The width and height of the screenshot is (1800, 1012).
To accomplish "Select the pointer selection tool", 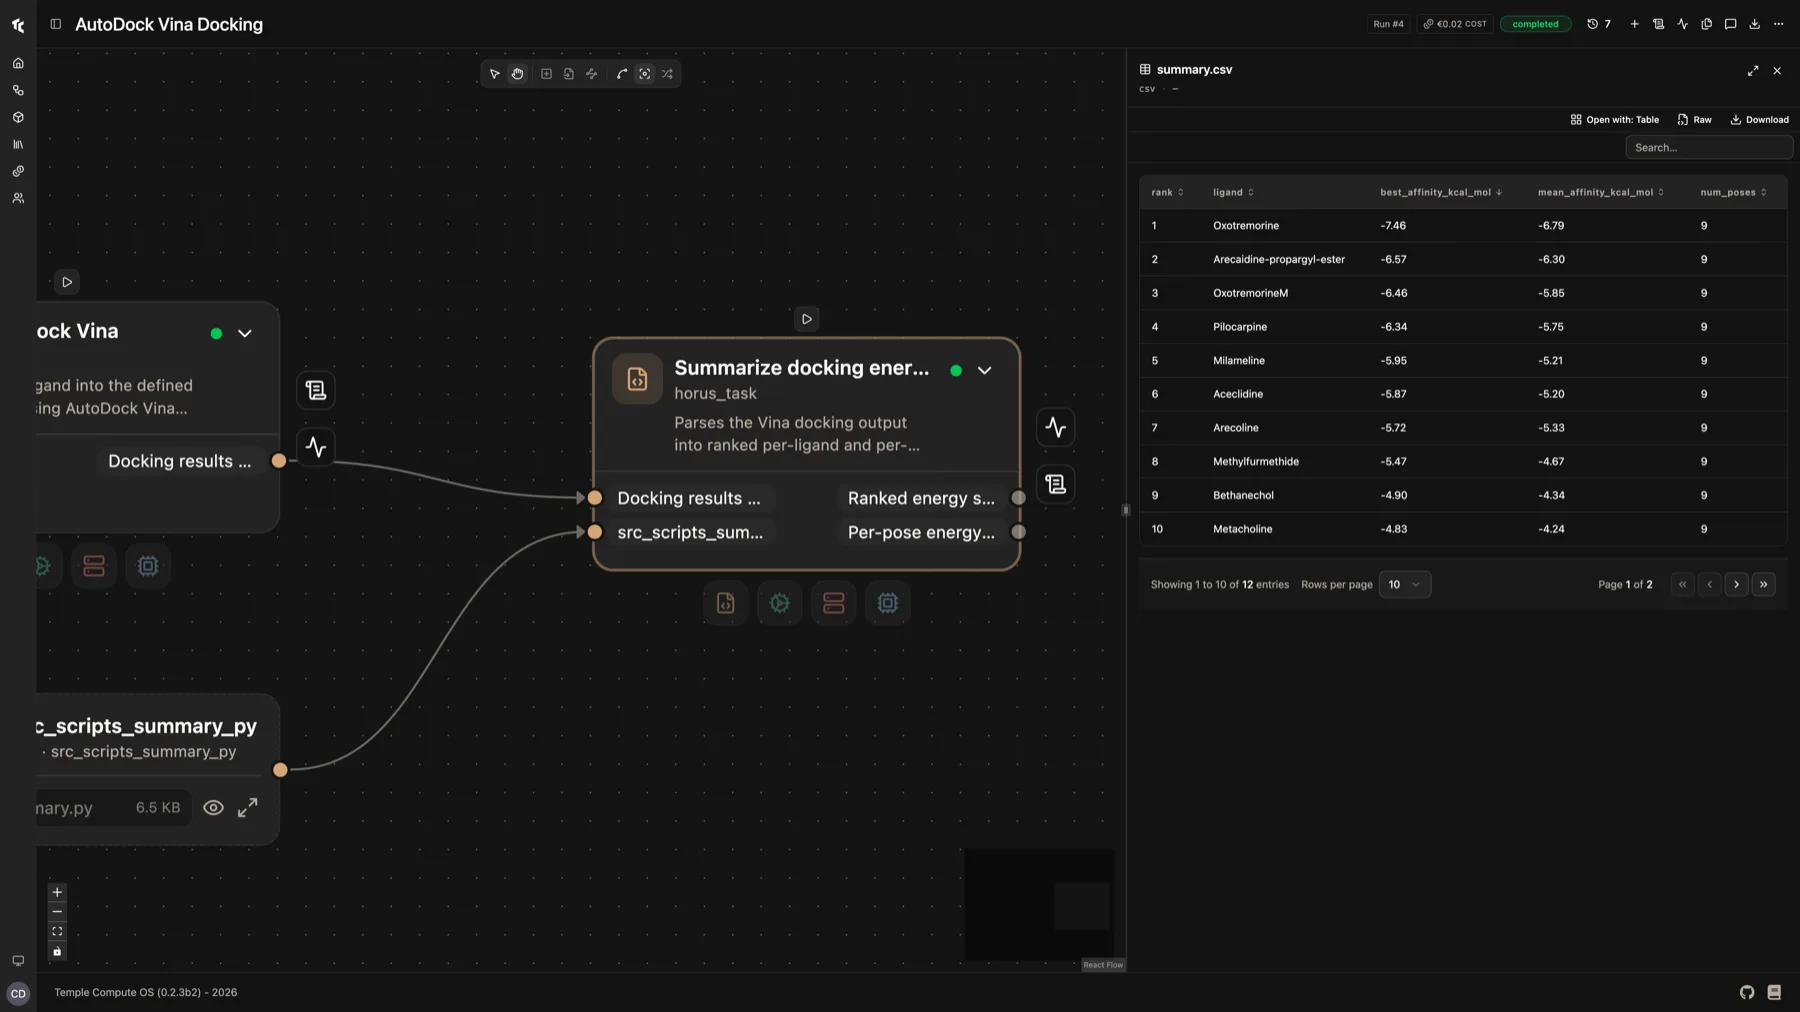I will (x=494, y=74).
